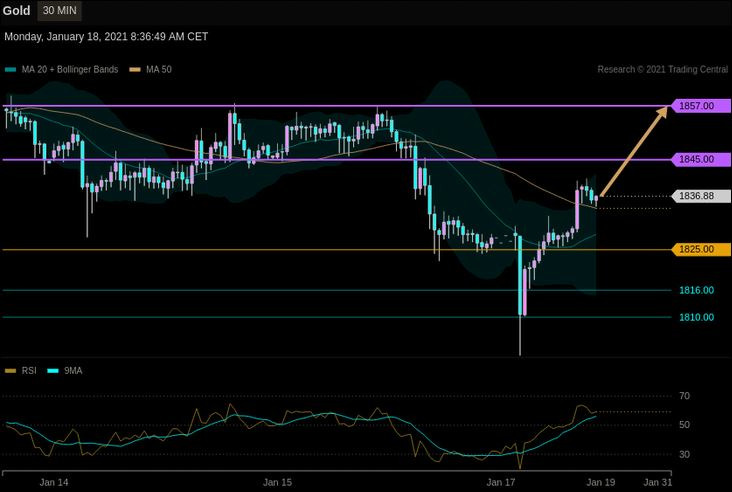This screenshot has height=492, width=732.
Task: Click the Research © 2021 Trading Central text
Action: click(662, 70)
